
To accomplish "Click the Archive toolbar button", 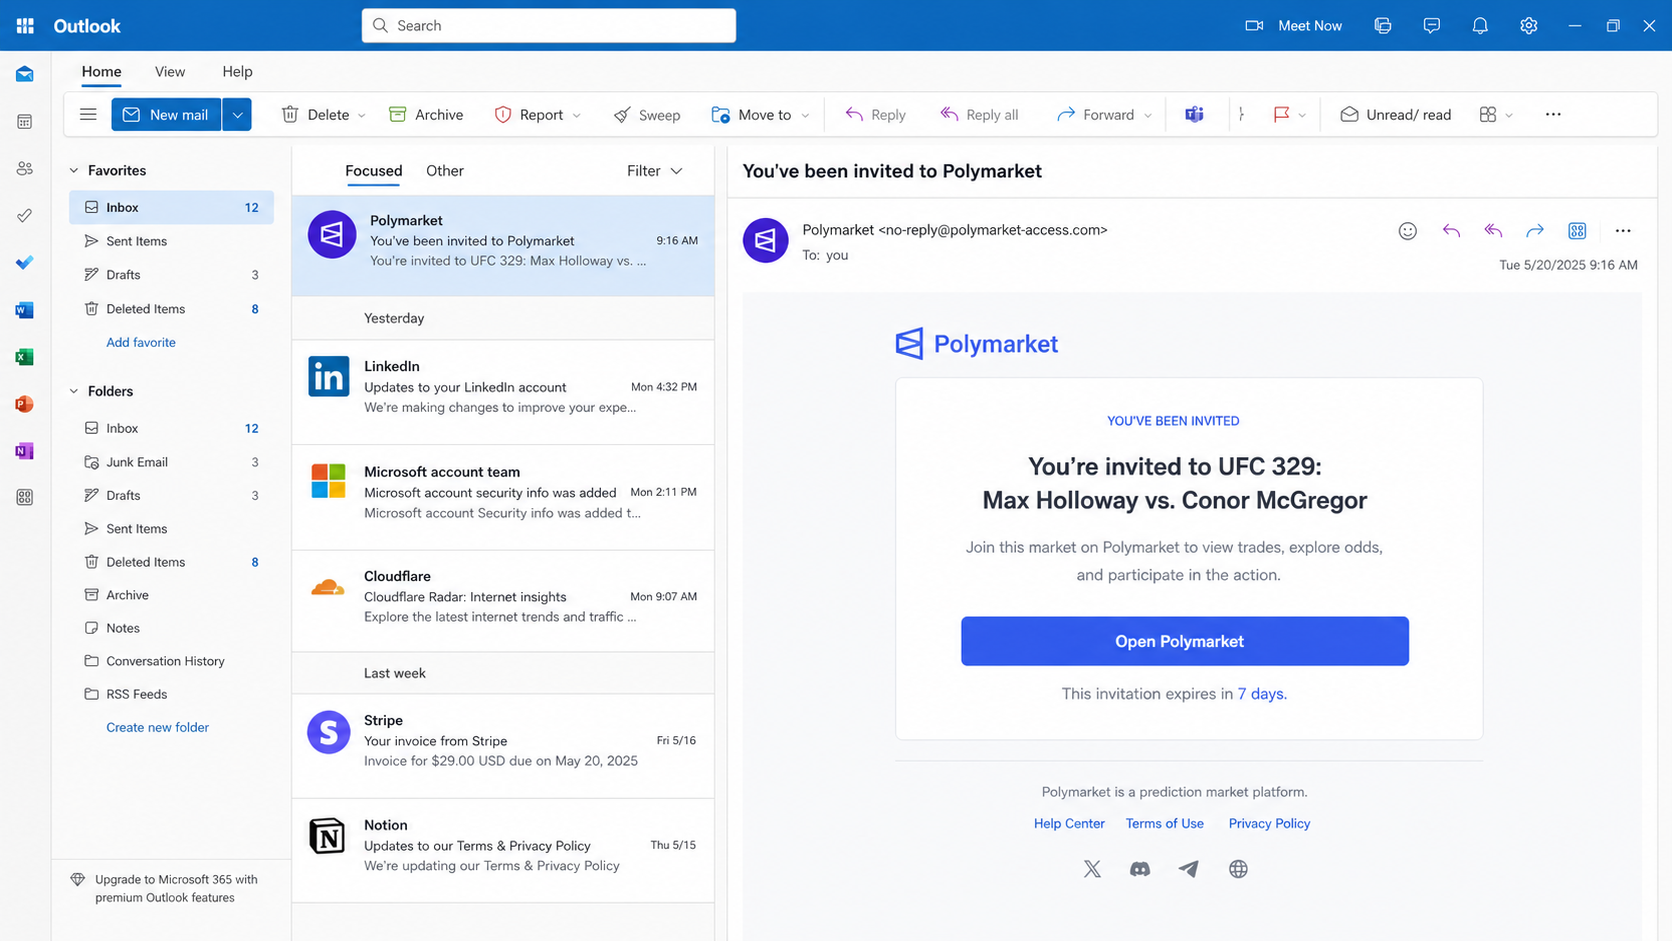I will (426, 114).
